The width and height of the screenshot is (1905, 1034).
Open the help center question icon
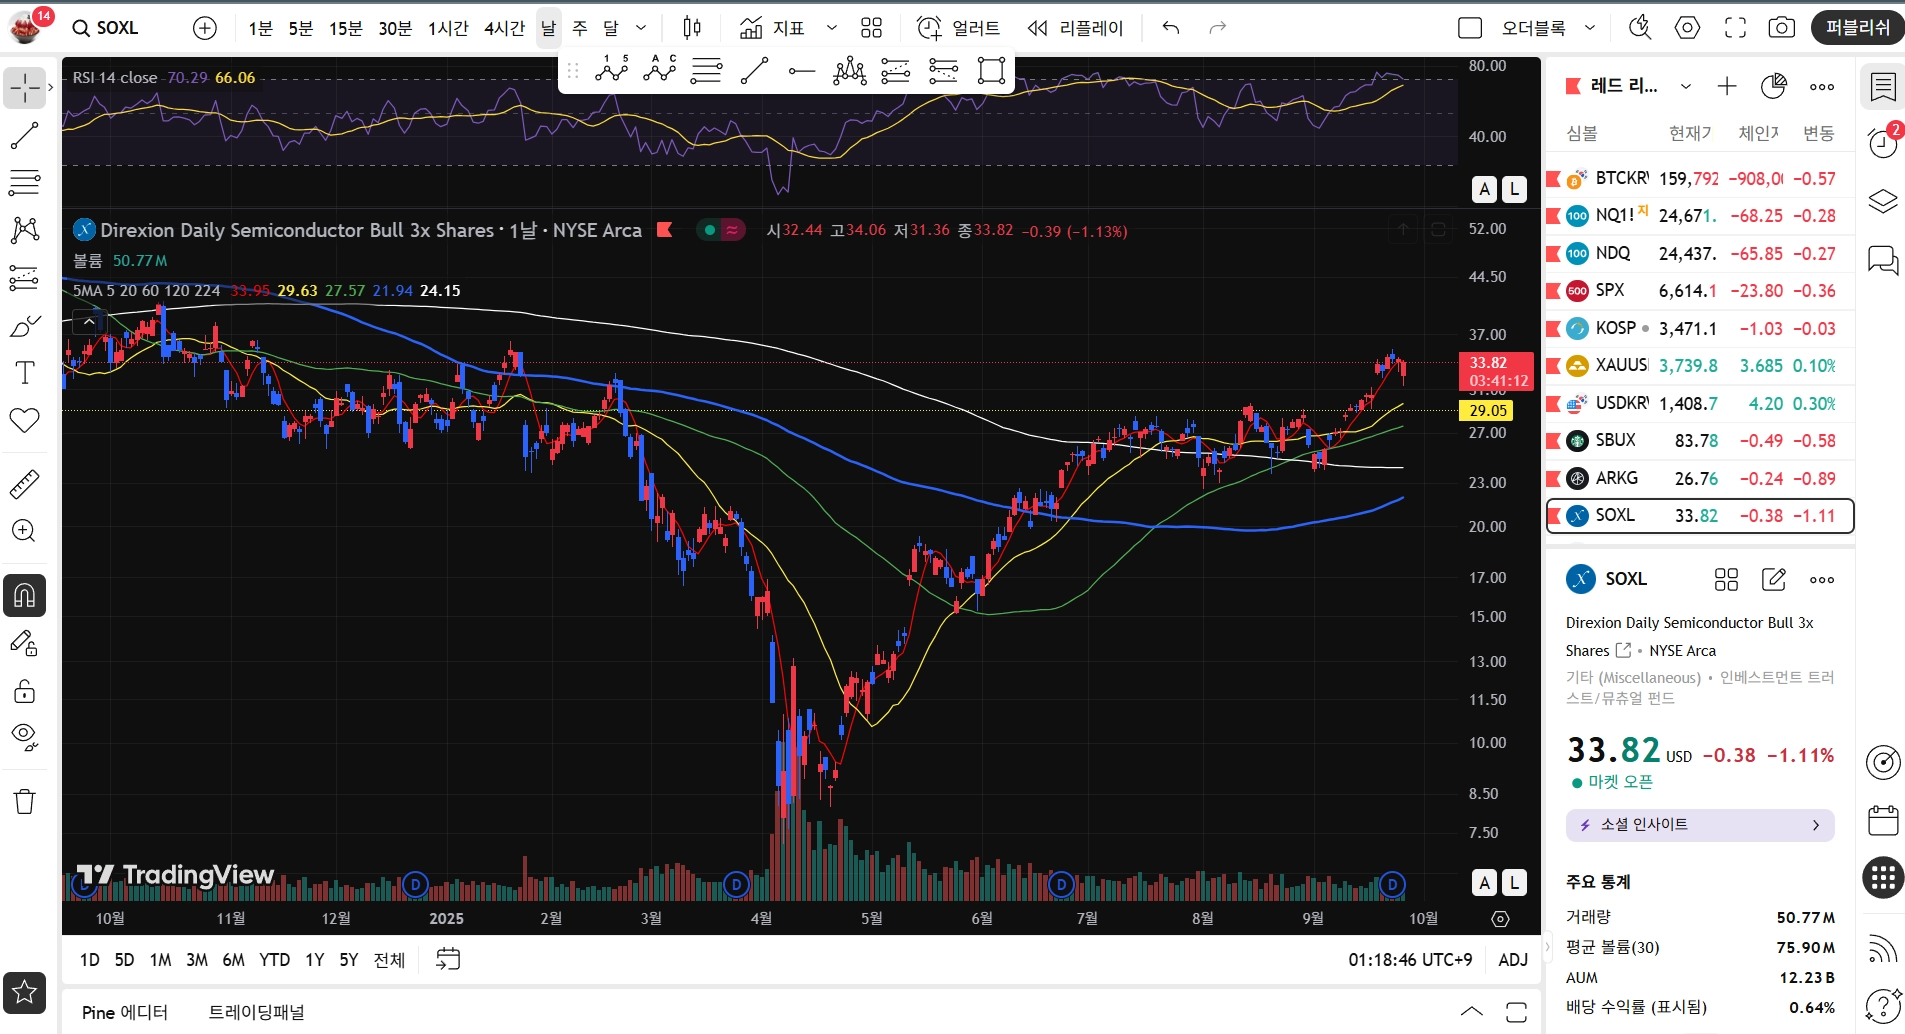click(1883, 1006)
